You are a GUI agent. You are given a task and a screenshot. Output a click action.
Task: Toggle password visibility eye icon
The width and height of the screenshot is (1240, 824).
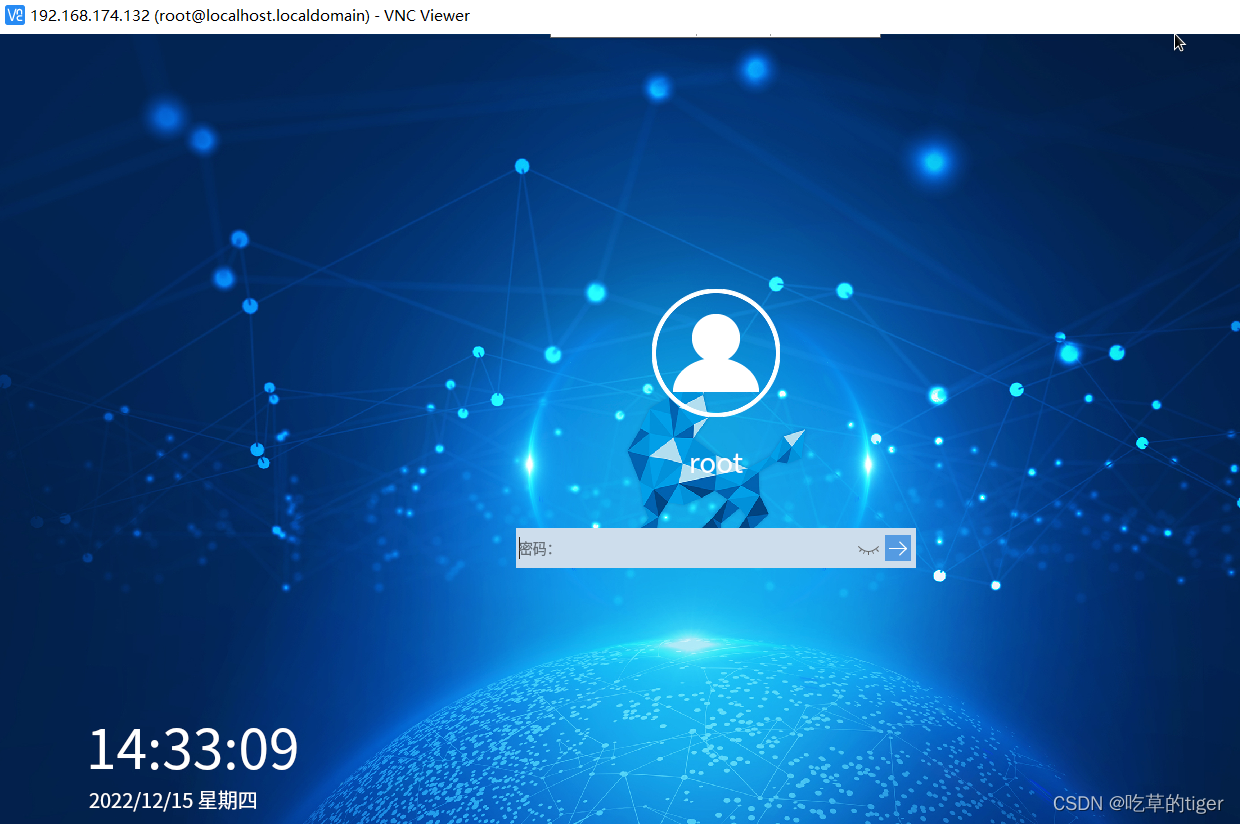click(868, 549)
